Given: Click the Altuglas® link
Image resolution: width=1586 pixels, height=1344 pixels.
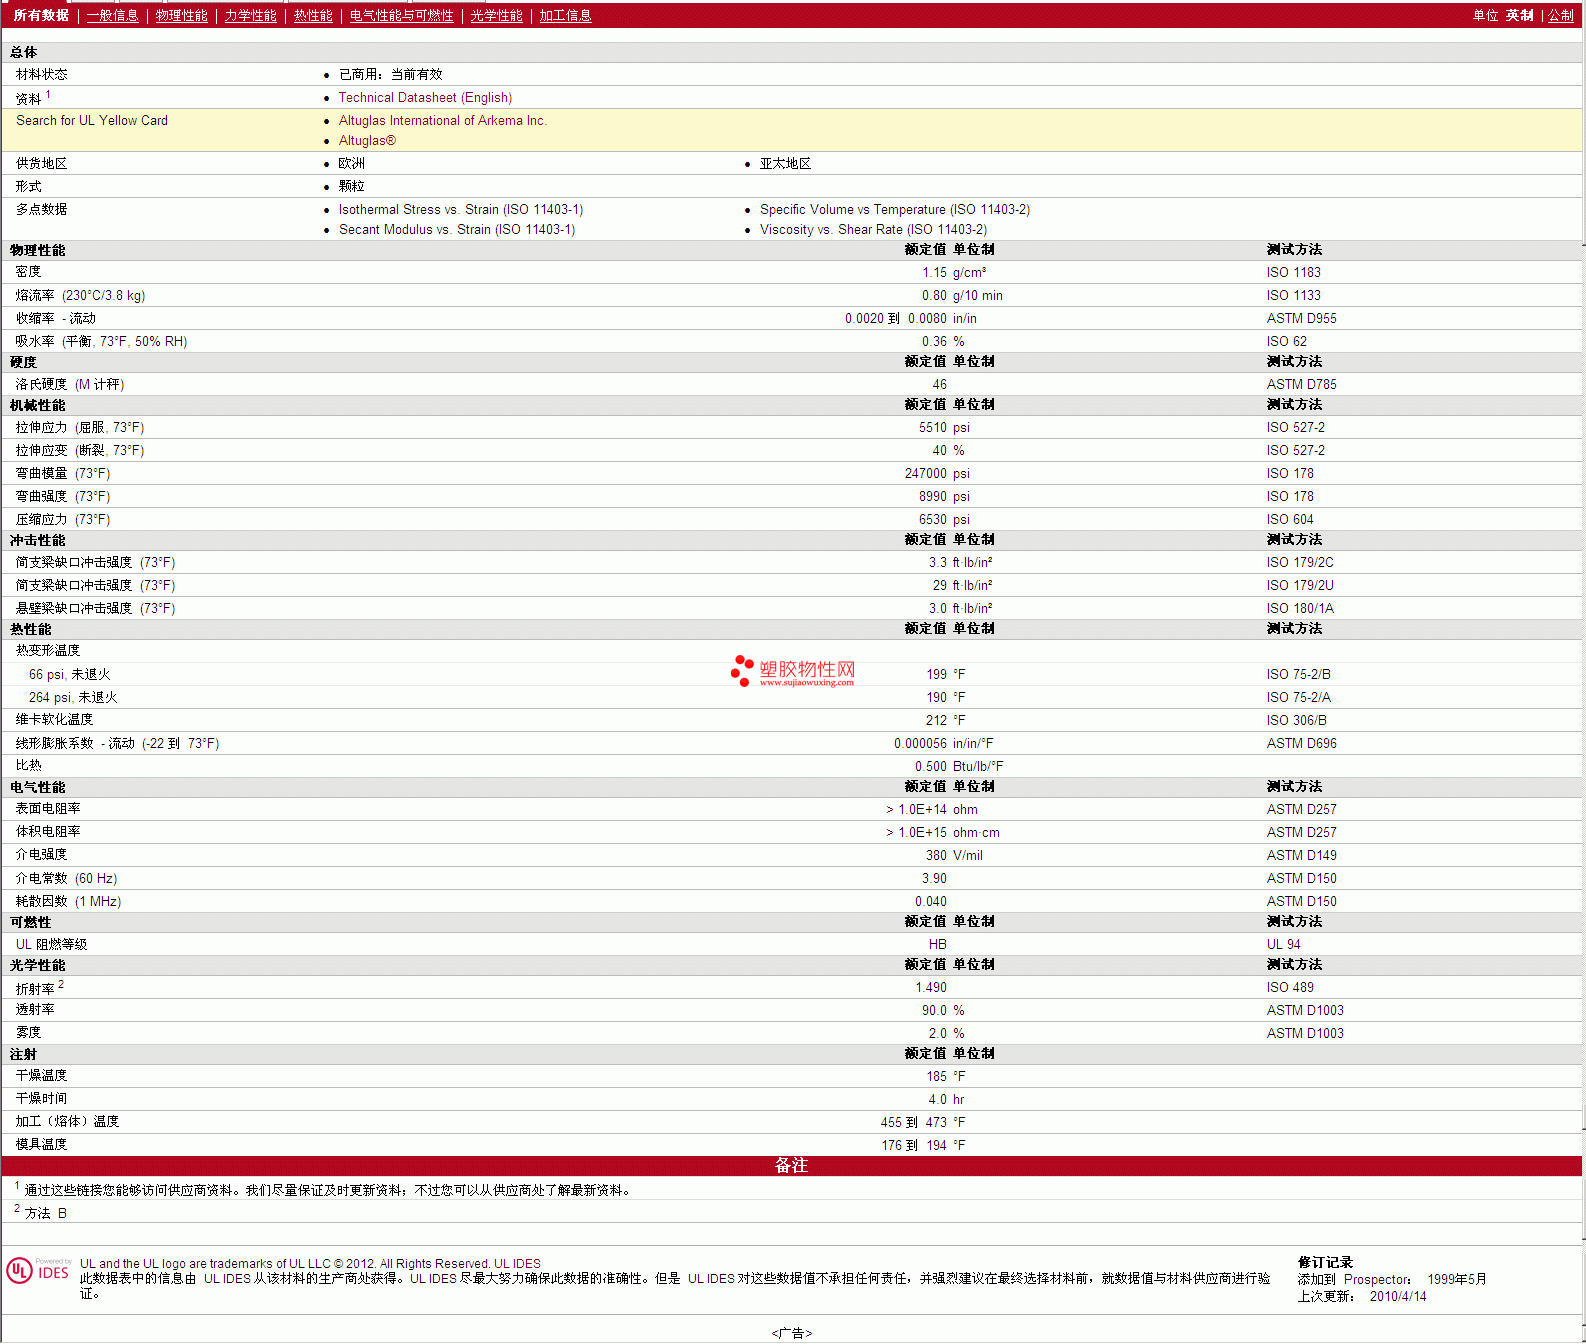Looking at the screenshot, I should pyautogui.click(x=367, y=141).
